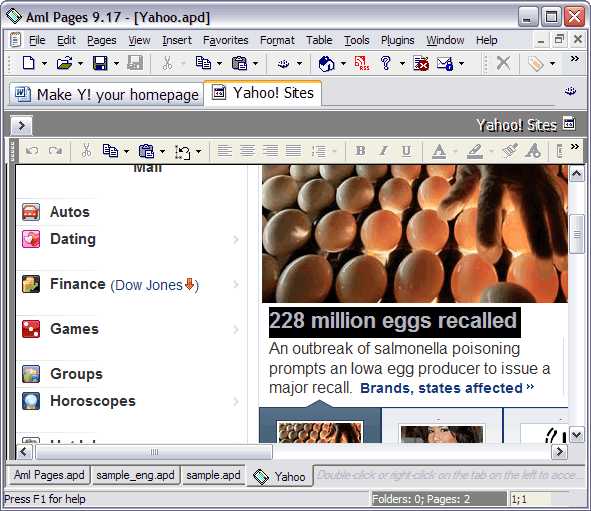591x511 pixels.
Task: Click the vertical scrollbar down arrow
Action: [577, 435]
